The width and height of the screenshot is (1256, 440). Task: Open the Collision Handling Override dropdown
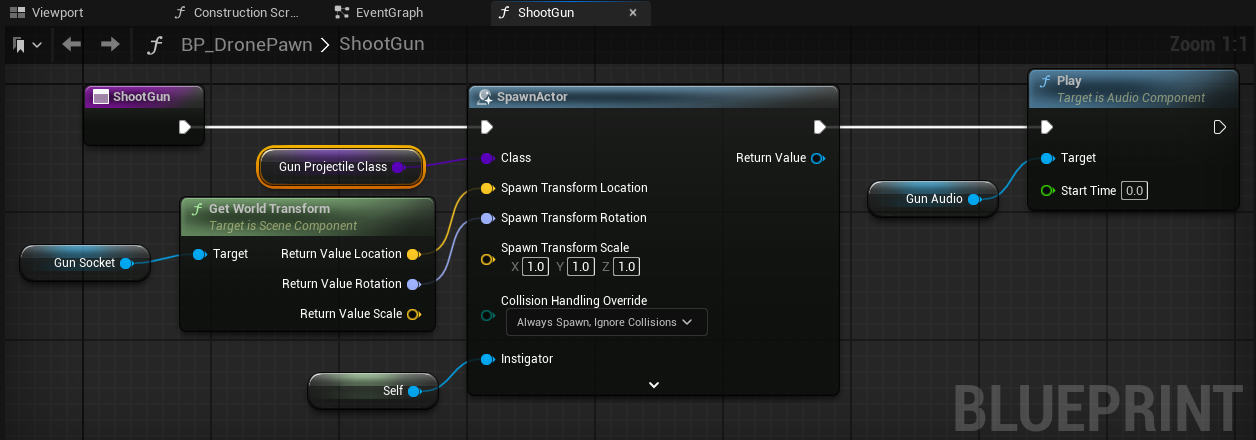pos(606,322)
